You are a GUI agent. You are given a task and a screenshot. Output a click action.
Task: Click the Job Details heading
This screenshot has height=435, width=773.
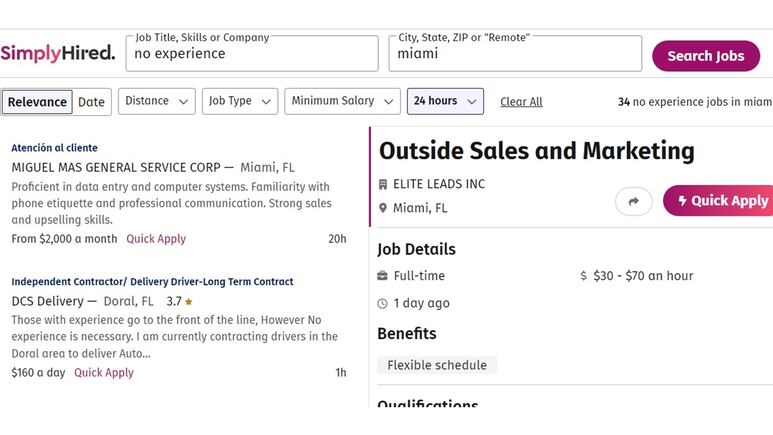[417, 249]
